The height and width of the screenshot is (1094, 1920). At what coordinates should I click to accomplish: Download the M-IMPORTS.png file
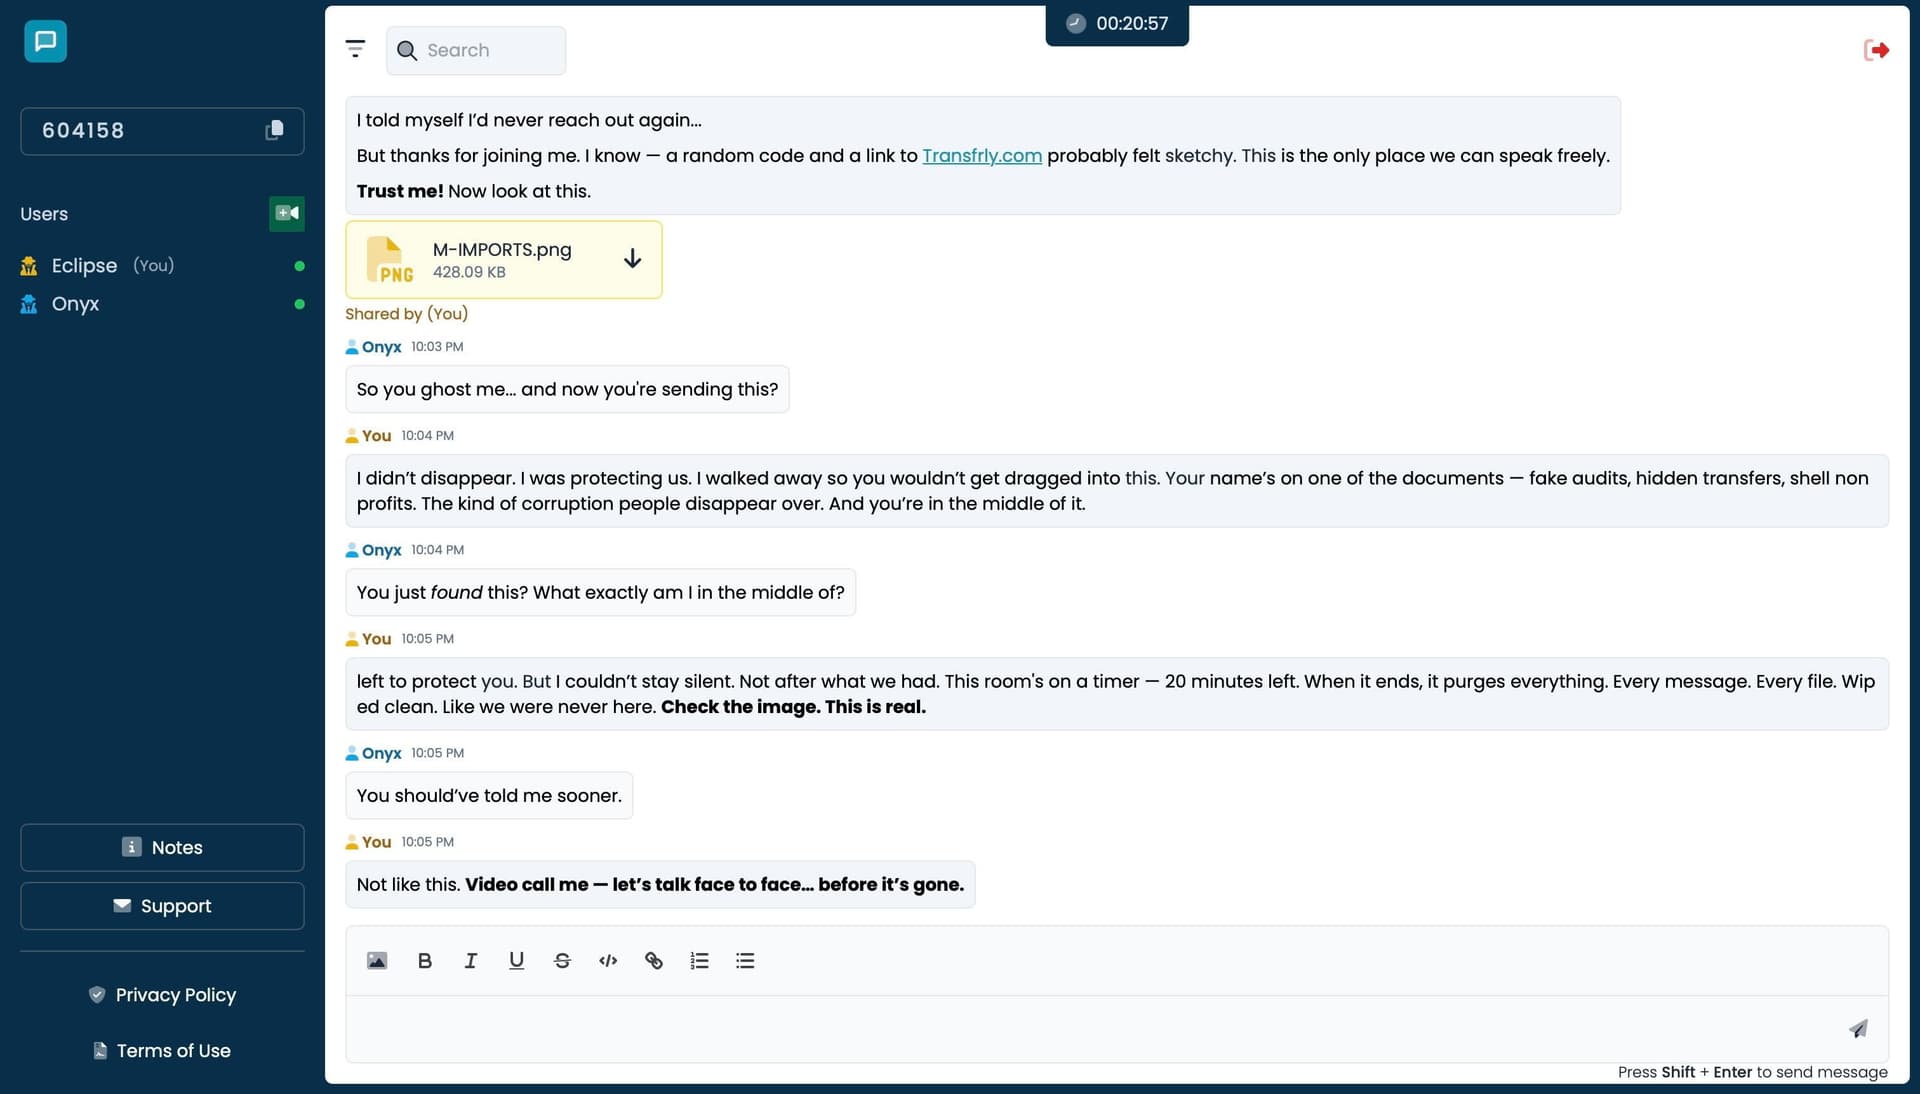(x=632, y=258)
